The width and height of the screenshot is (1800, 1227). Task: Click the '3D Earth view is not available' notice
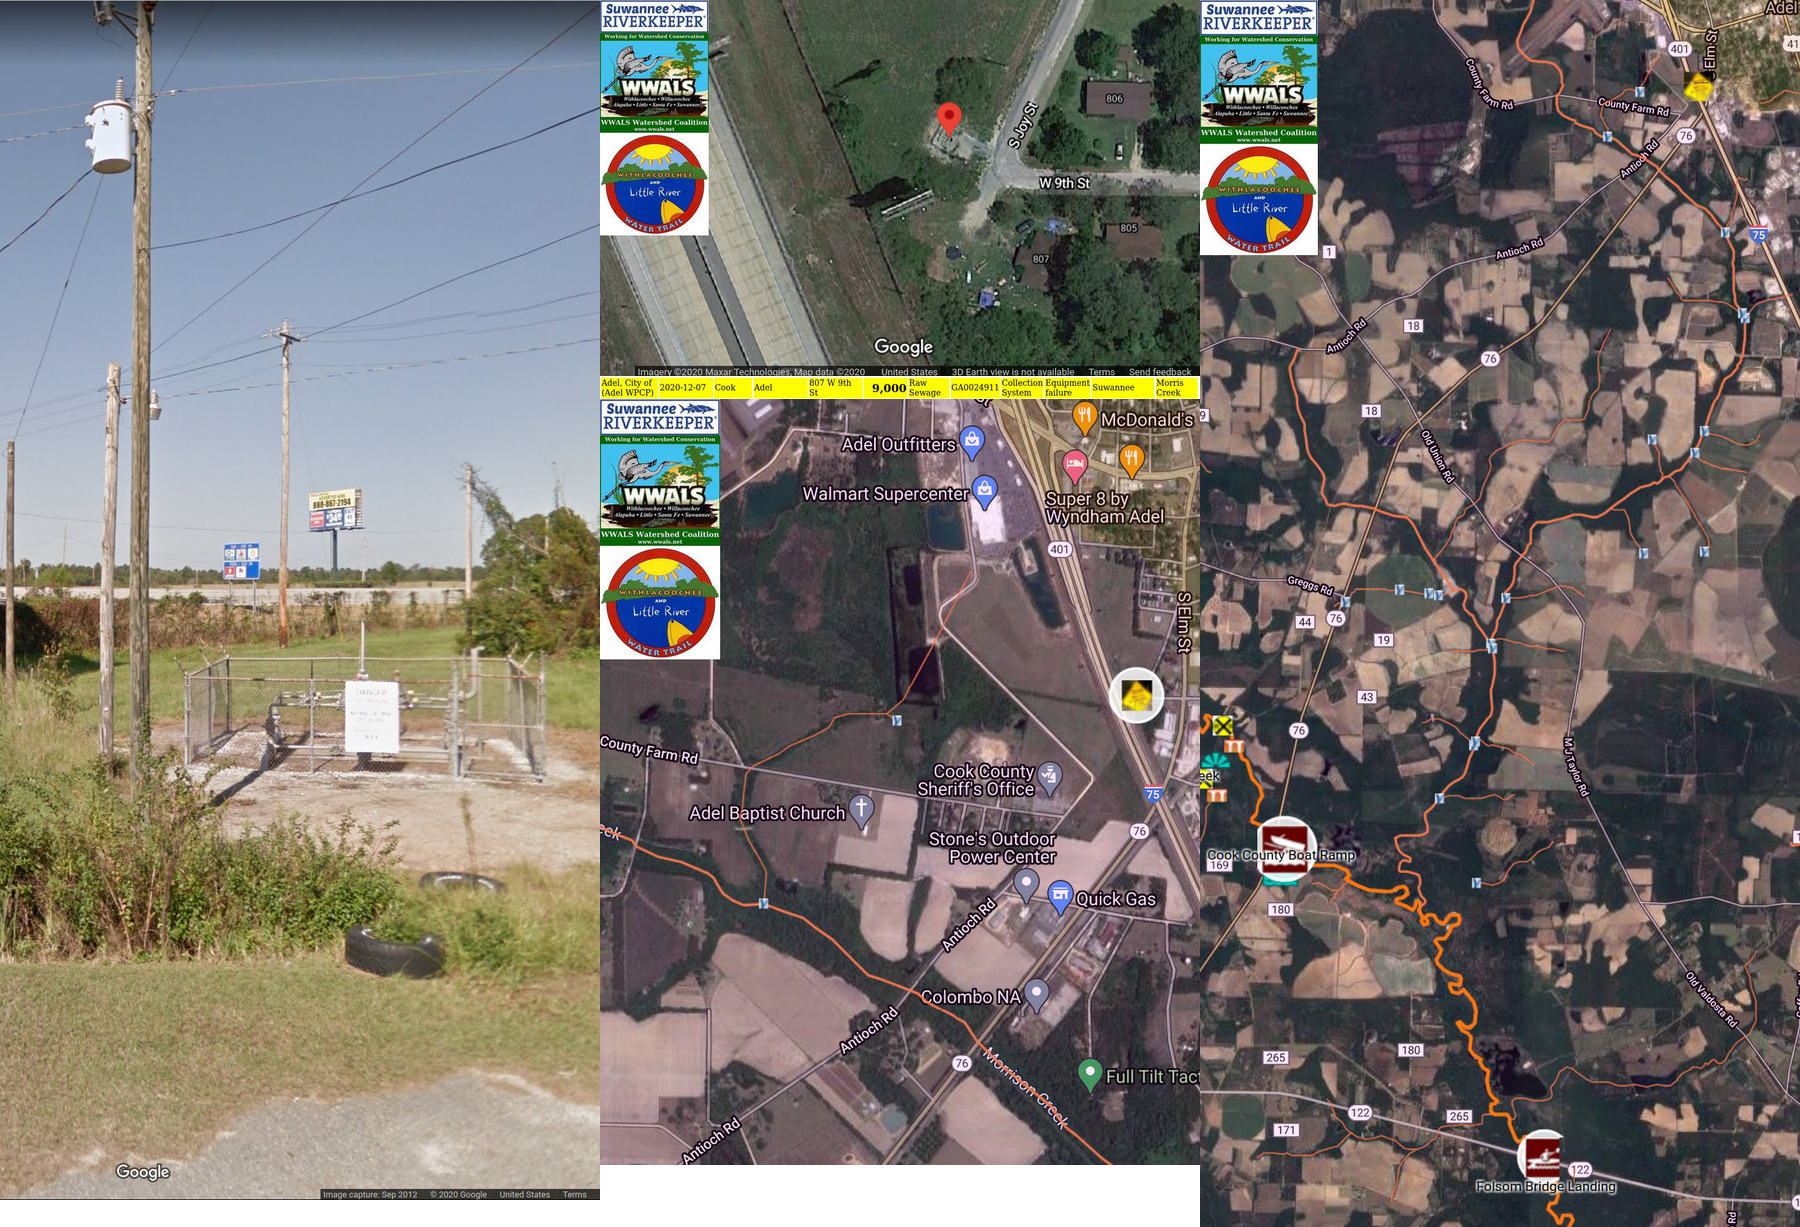point(1013,372)
